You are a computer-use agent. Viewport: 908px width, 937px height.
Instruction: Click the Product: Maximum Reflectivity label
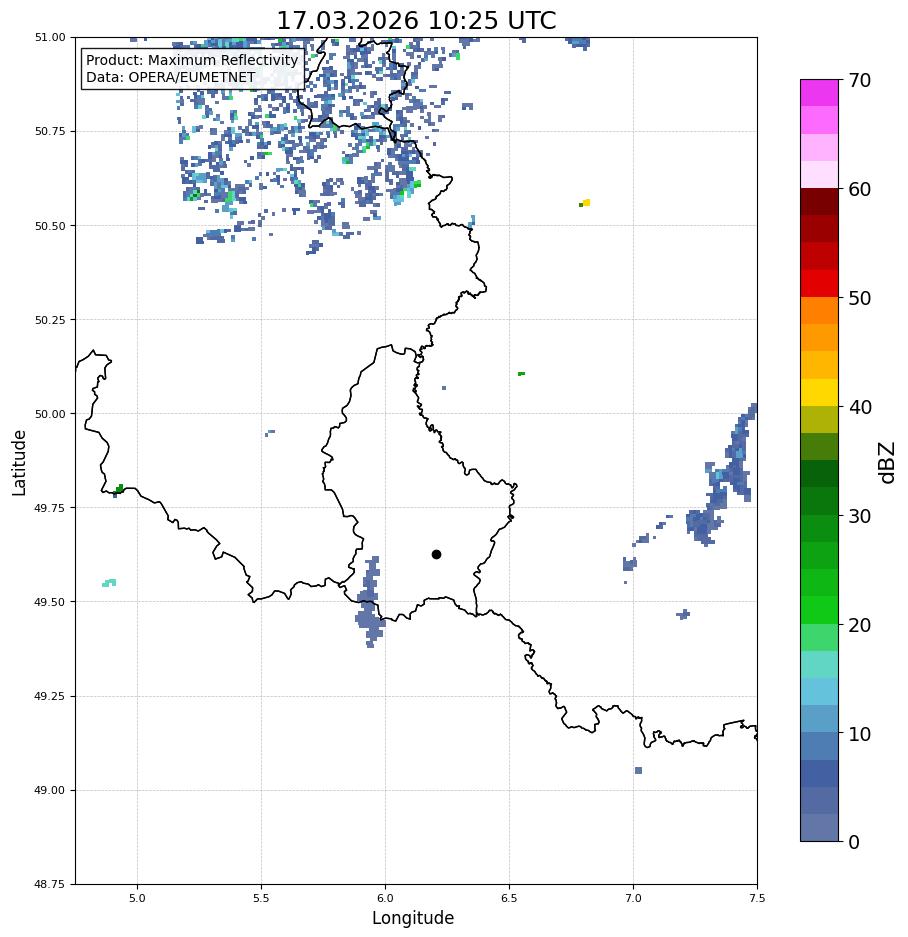(x=192, y=60)
